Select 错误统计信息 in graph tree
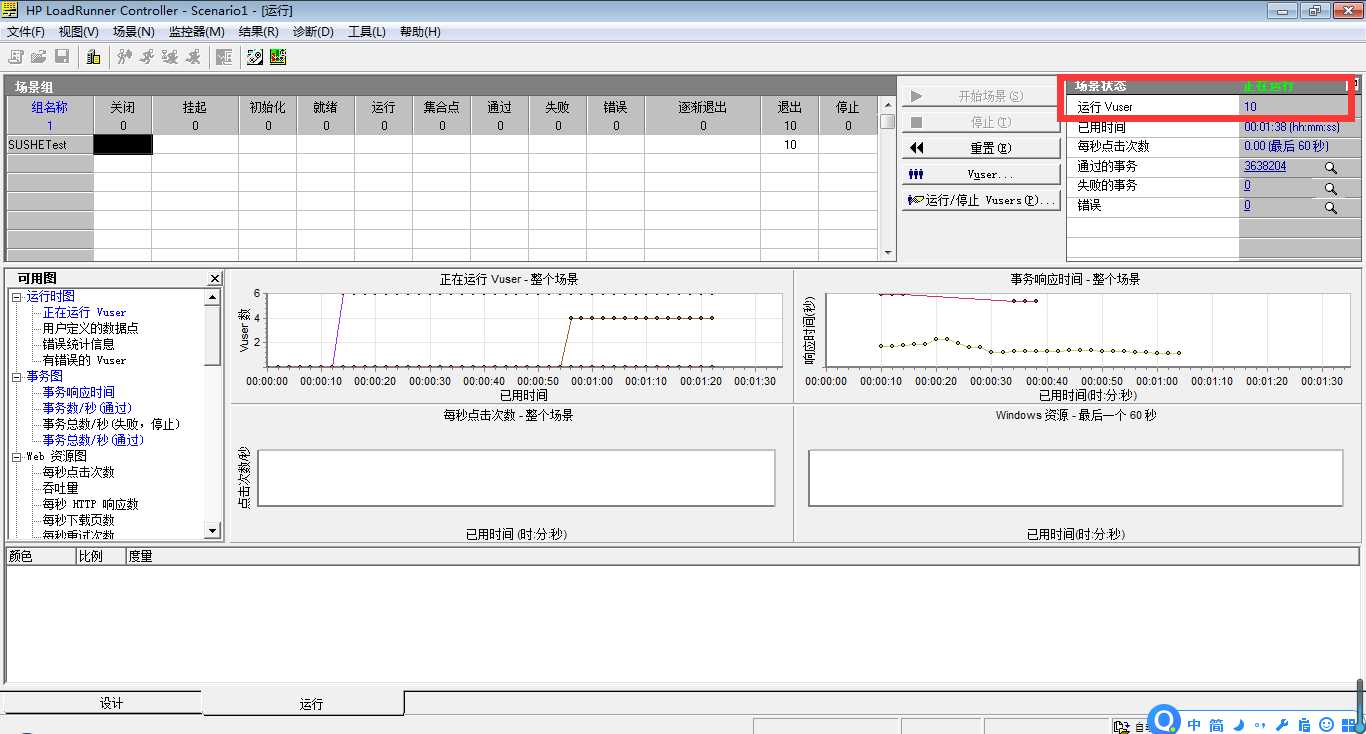Image resolution: width=1366 pixels, height=734 pixels. click(x=78, y=344)
